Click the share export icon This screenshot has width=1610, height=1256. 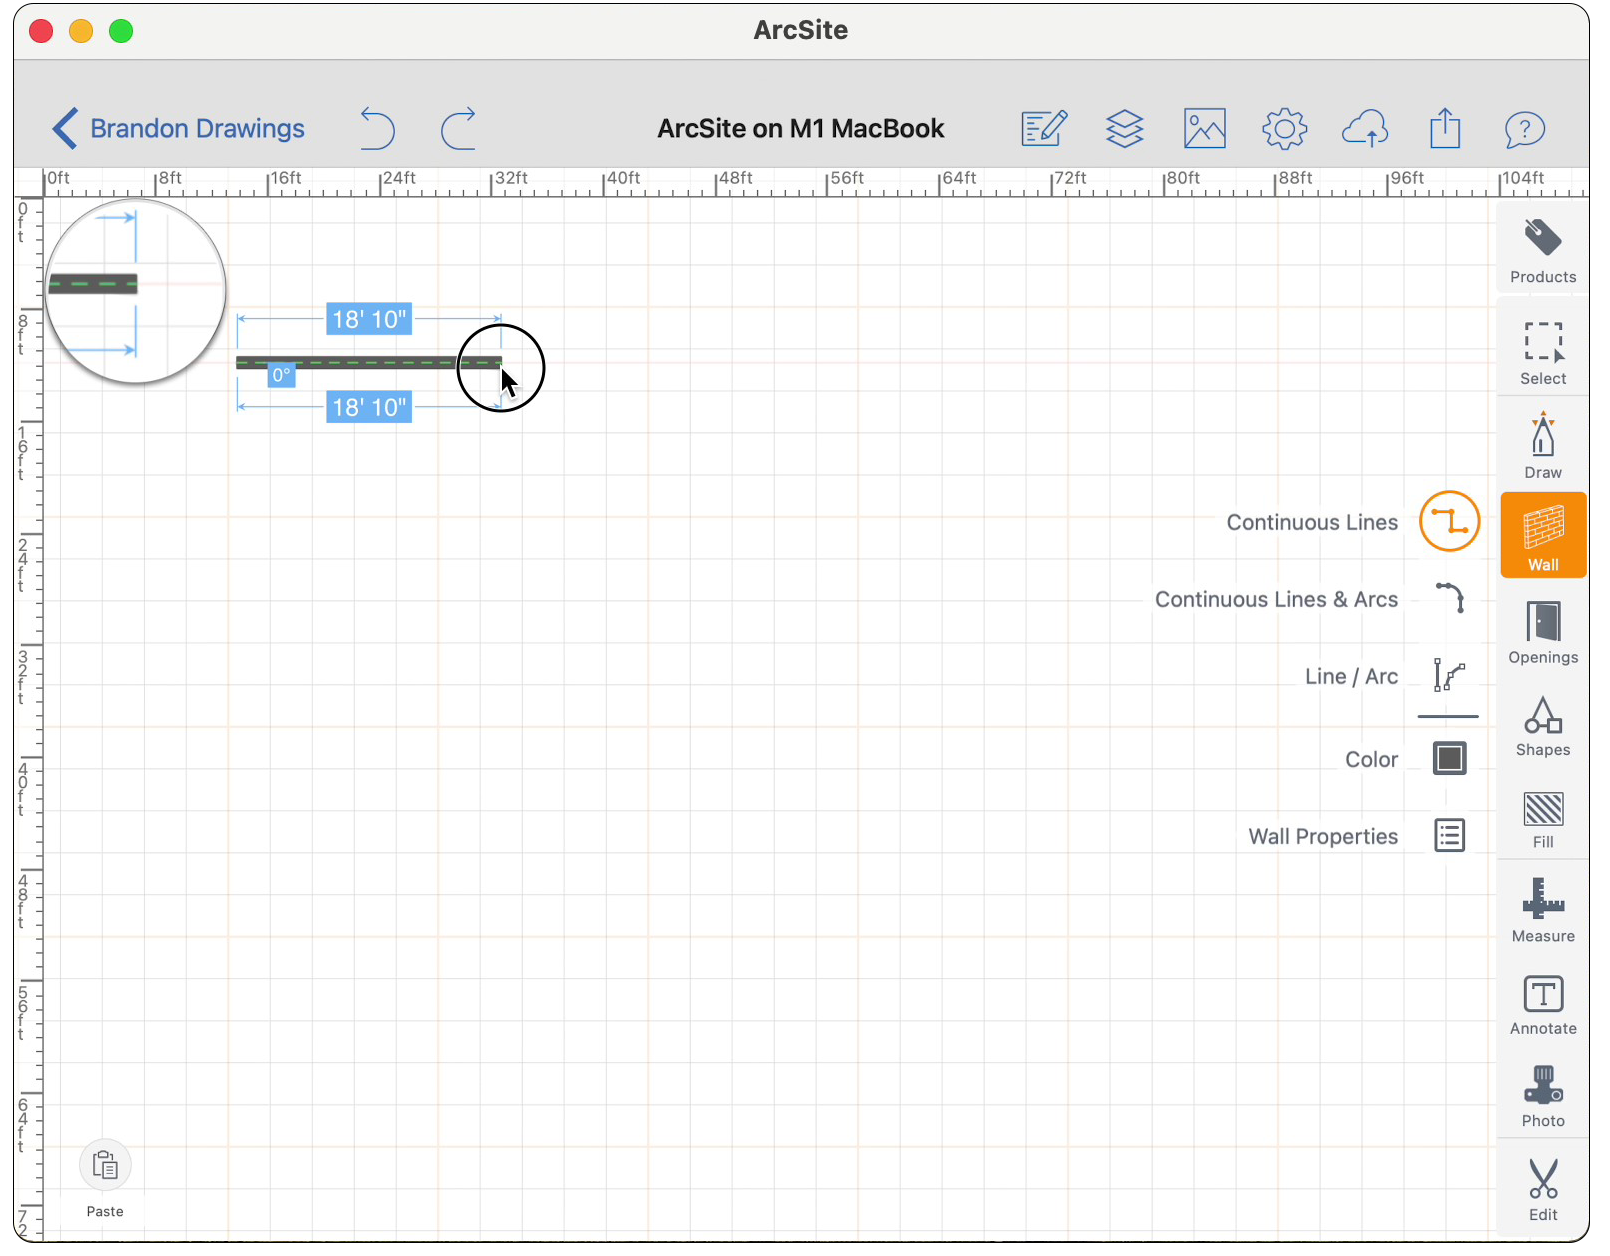pos(1445,129)
